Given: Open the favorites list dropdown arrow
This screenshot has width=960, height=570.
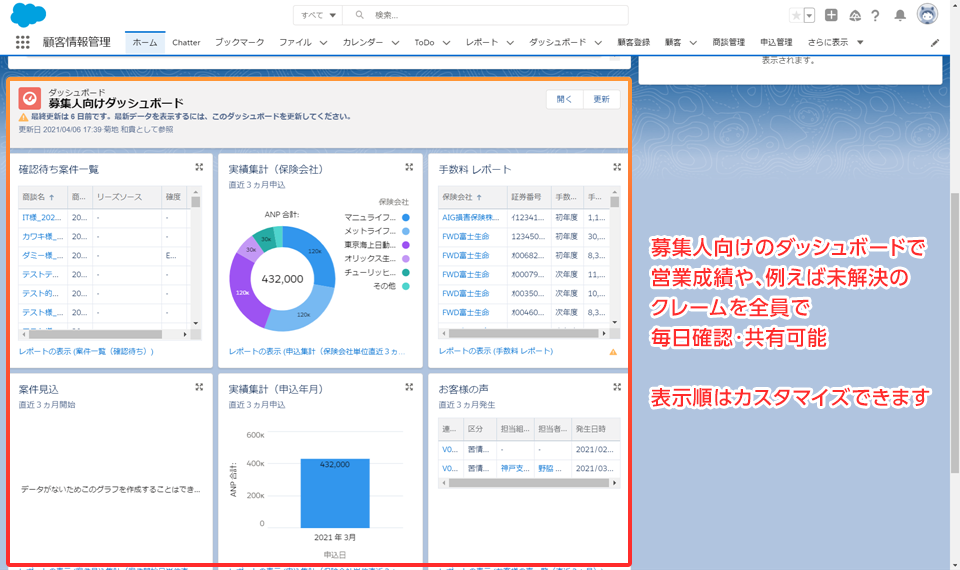Looking at the screenshot, I should coord(809,16).
